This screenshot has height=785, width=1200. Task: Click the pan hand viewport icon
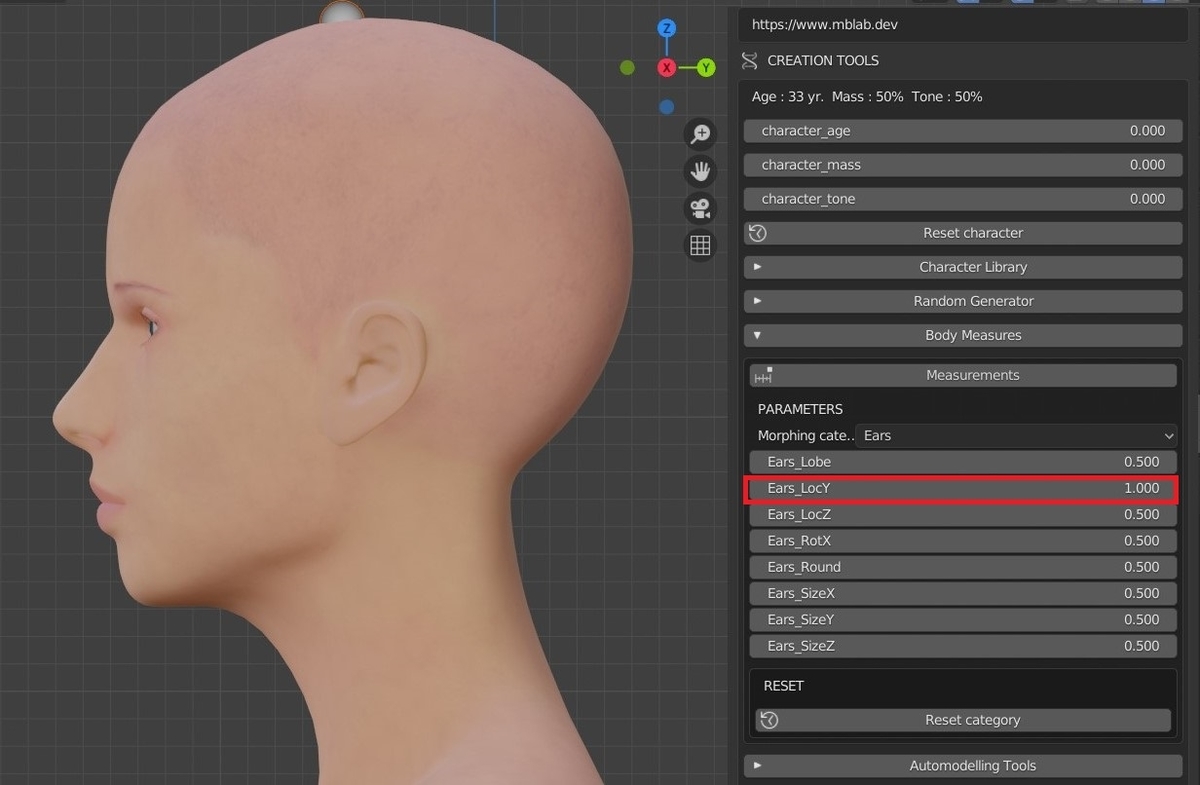(700, 171)
